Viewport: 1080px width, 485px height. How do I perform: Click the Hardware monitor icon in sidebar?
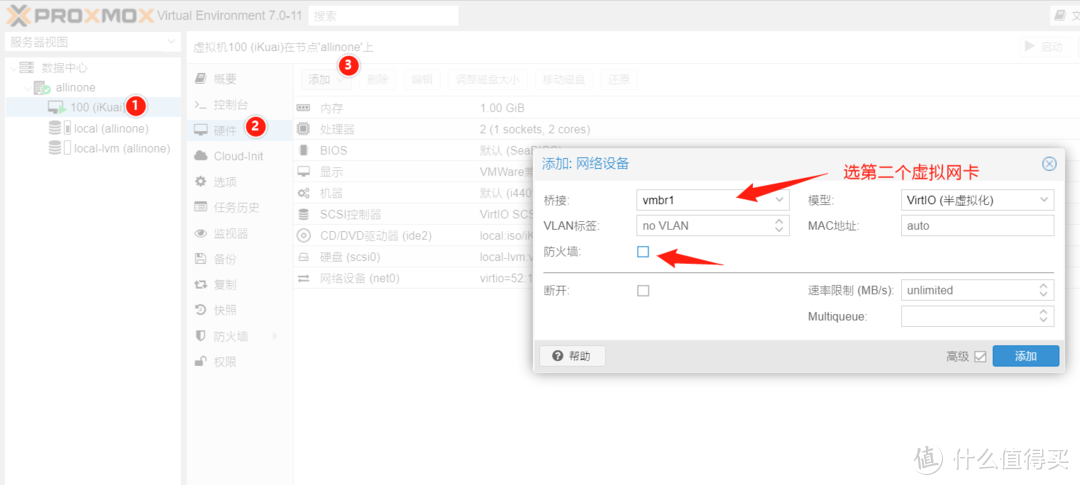coord(200,130)
